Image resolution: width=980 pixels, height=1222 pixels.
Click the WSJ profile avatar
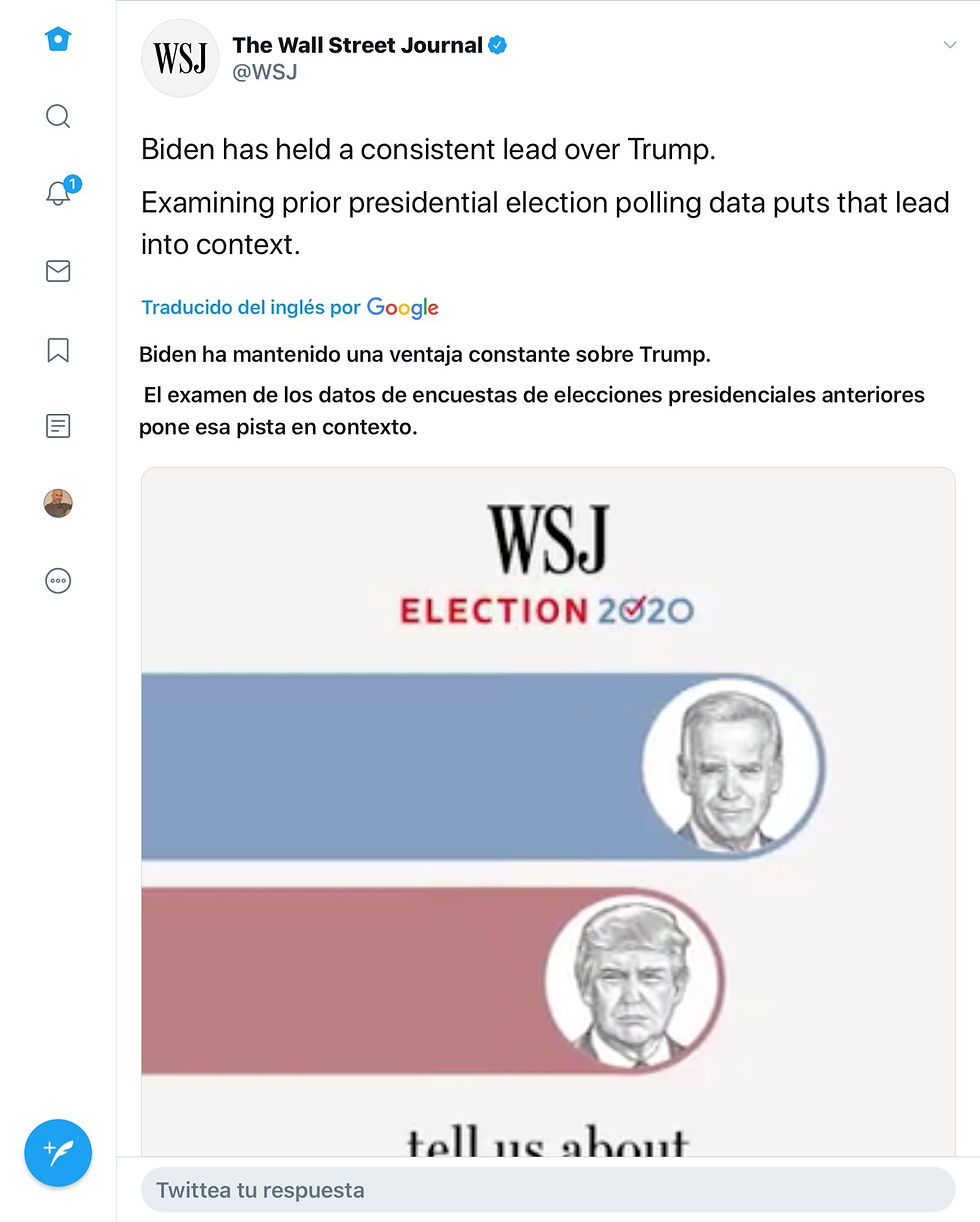click(180, 58)
